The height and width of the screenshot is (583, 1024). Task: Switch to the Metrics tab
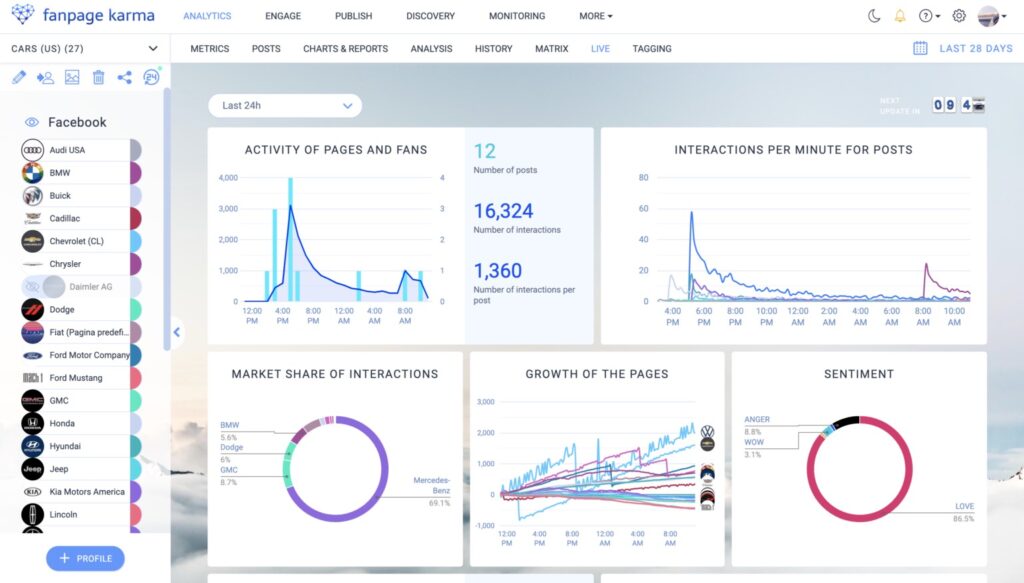pyautogui.click(x=209, y=48)
